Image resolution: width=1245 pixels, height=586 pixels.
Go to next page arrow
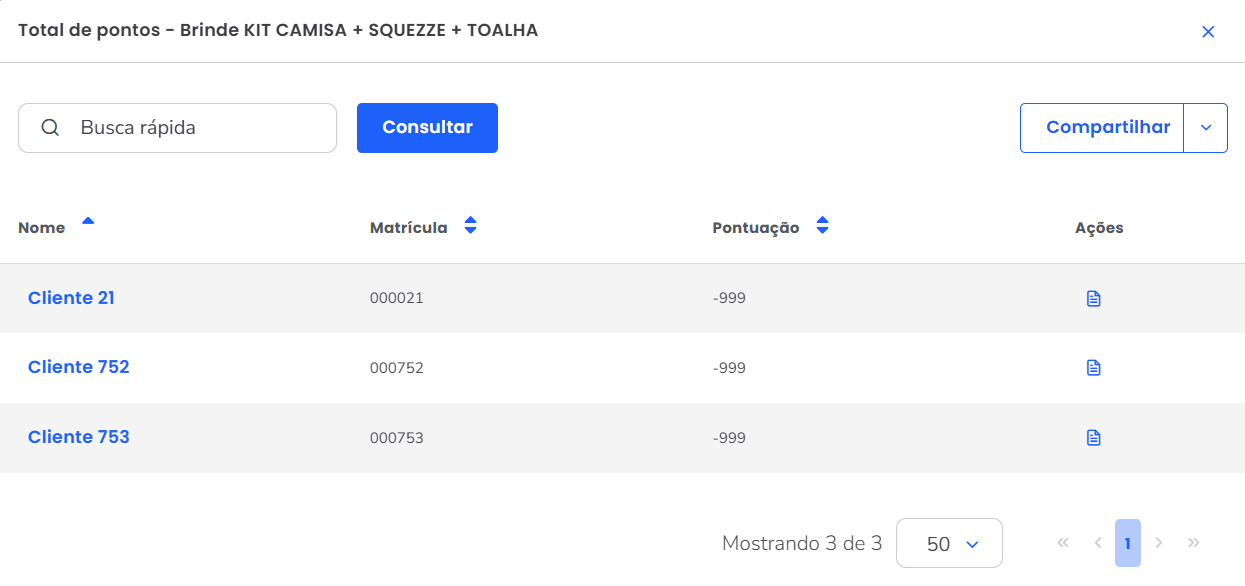(x=1159, y=543)
